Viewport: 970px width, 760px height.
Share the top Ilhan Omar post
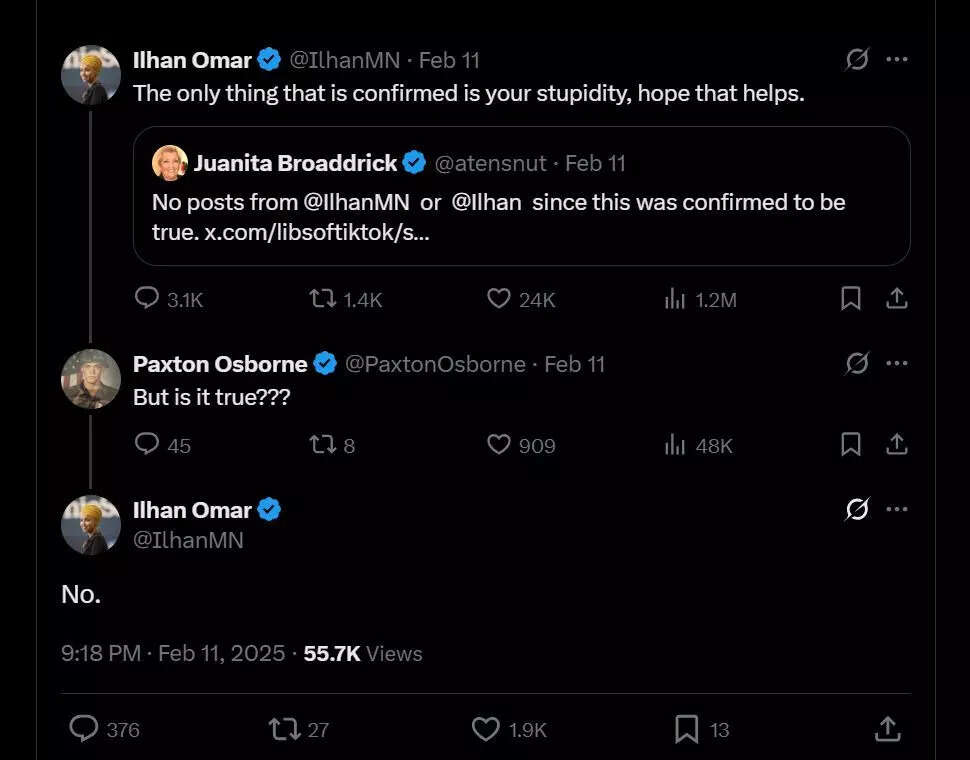pos(897,298)
